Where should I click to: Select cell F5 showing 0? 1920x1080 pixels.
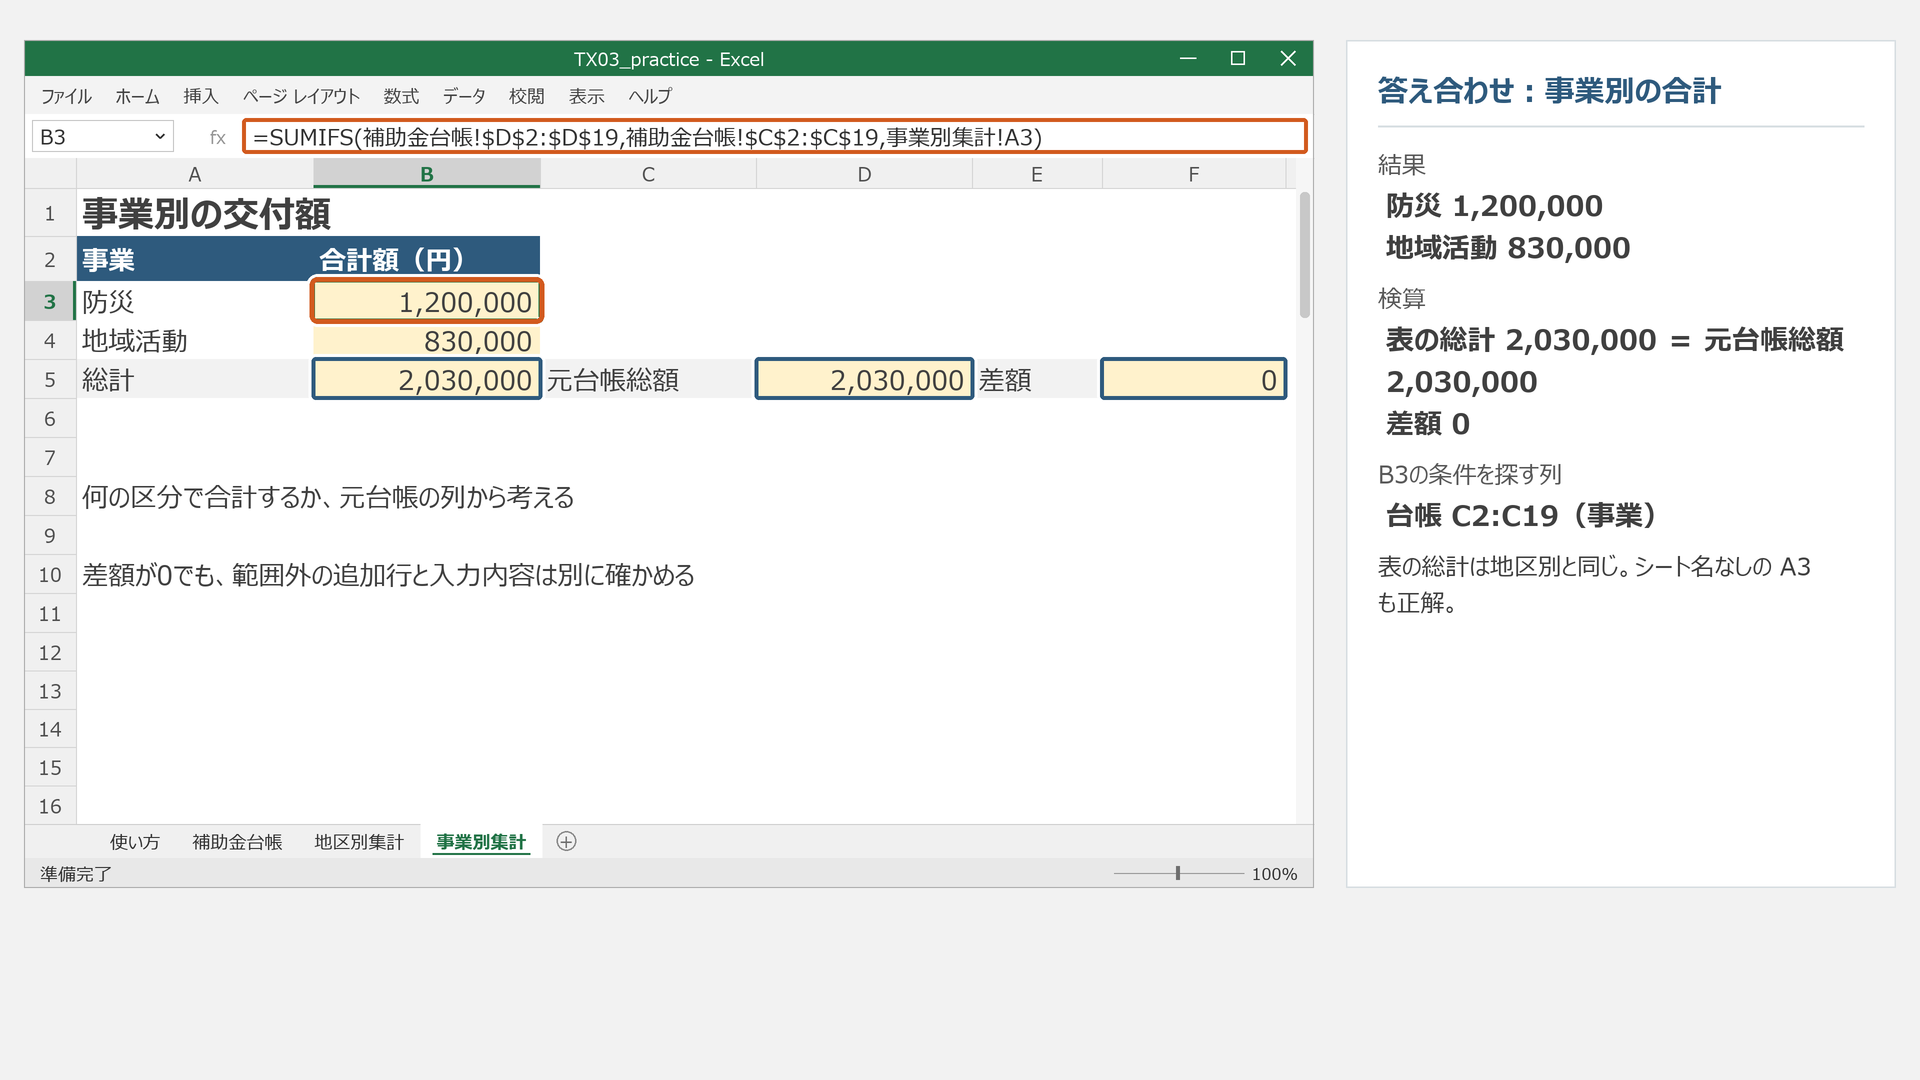pyautogui.click(x=1194, y=380)
